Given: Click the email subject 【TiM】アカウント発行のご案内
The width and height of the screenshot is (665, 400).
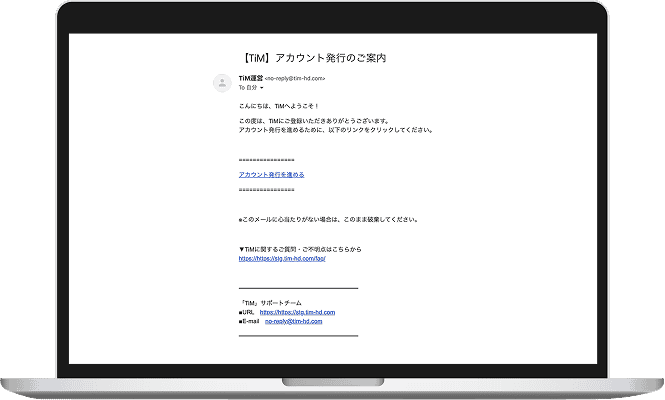Looking at the screenshot, I should pyautogui.click(x=308, y=58).
